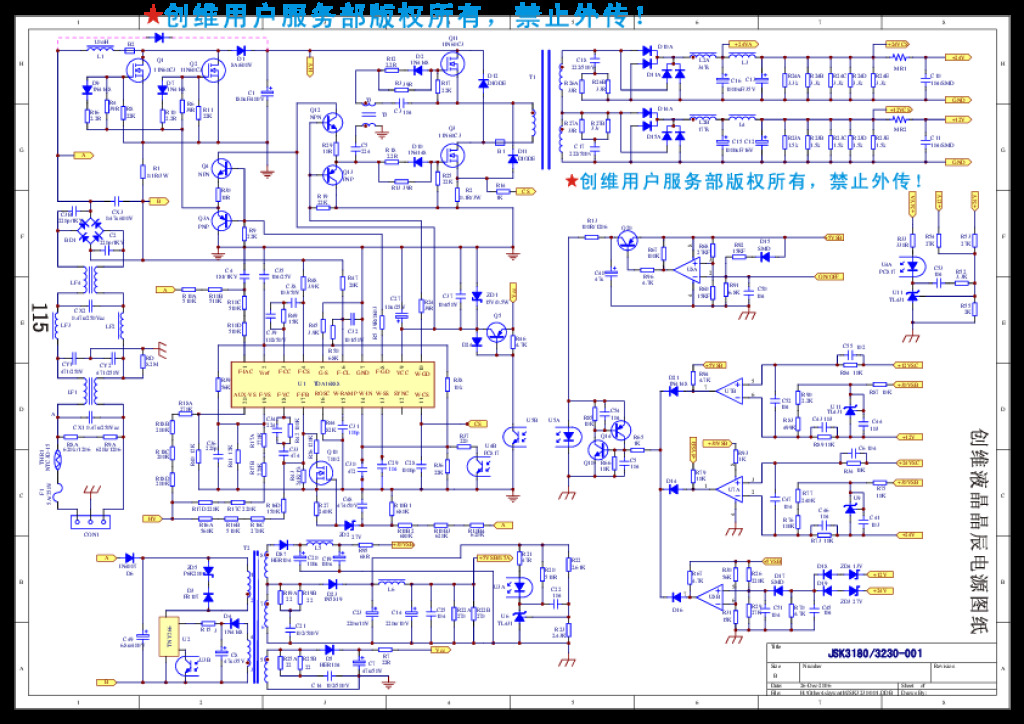Screen dimensions: 1024x724
Task: Select the GND port below +24V output
Action: pos(958,100)
